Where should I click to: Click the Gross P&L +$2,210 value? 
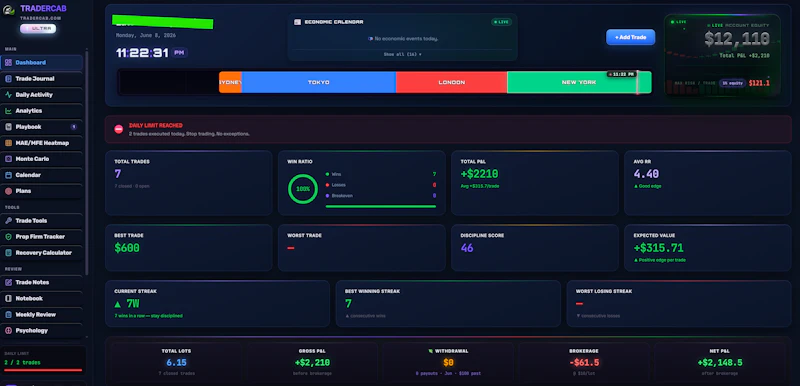[x=312, y=363]
